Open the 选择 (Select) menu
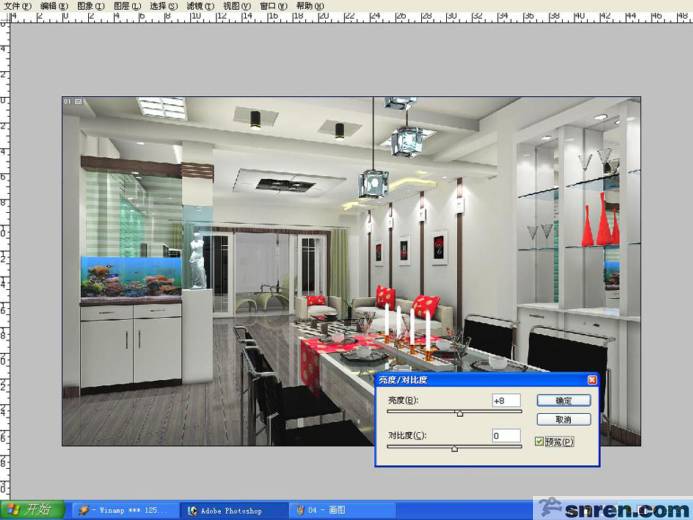 coord(164,6)
